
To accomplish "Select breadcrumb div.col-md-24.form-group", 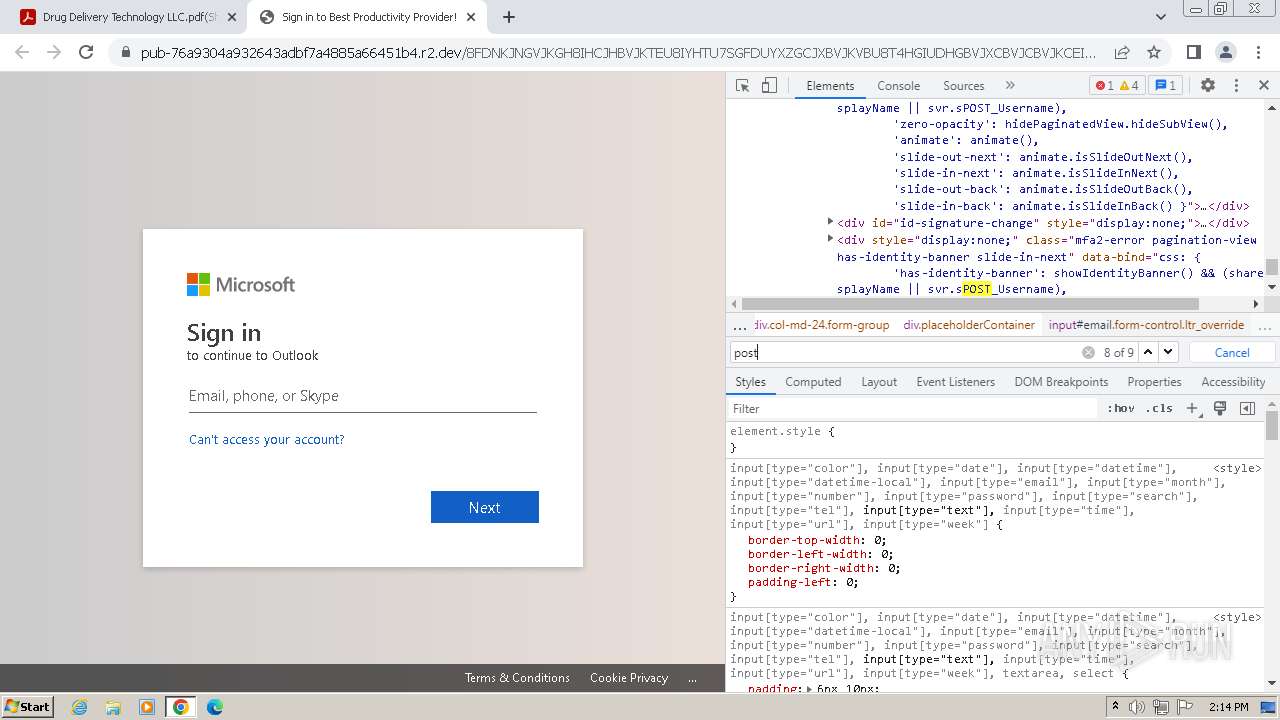I will pos(822,325).
